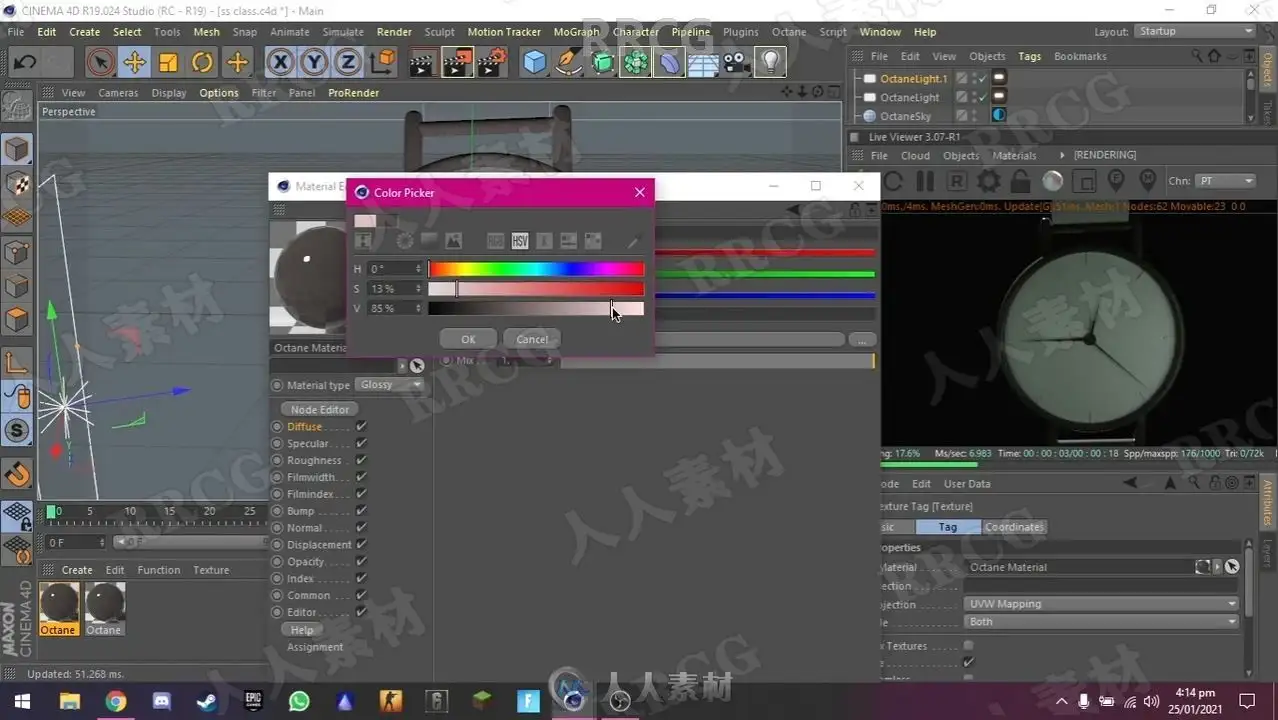Toggle Live Viewer lock resolution padlock
1278x720 pixels.
pos(1020,181)
